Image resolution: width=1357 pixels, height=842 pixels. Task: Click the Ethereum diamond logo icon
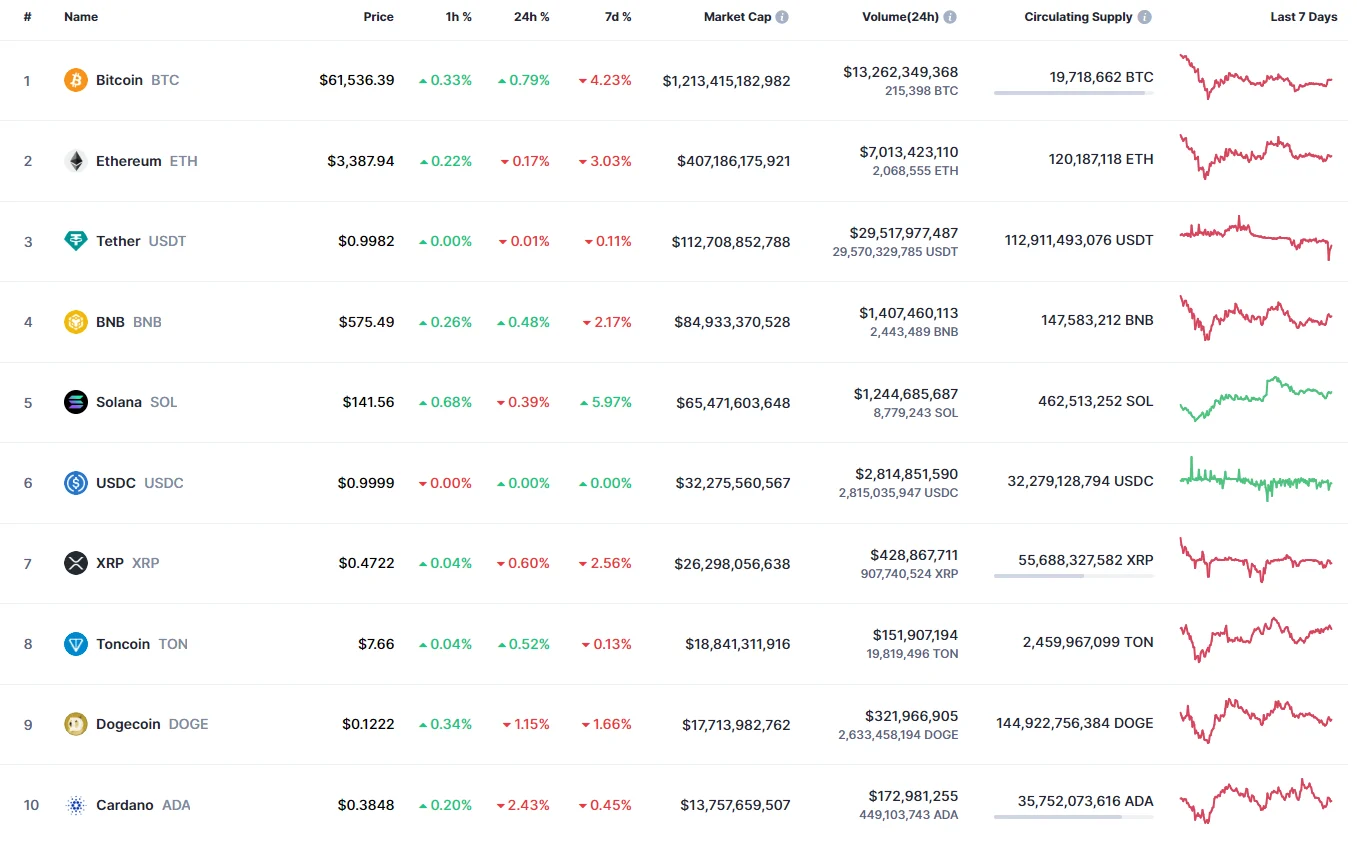tap(76, 161)
